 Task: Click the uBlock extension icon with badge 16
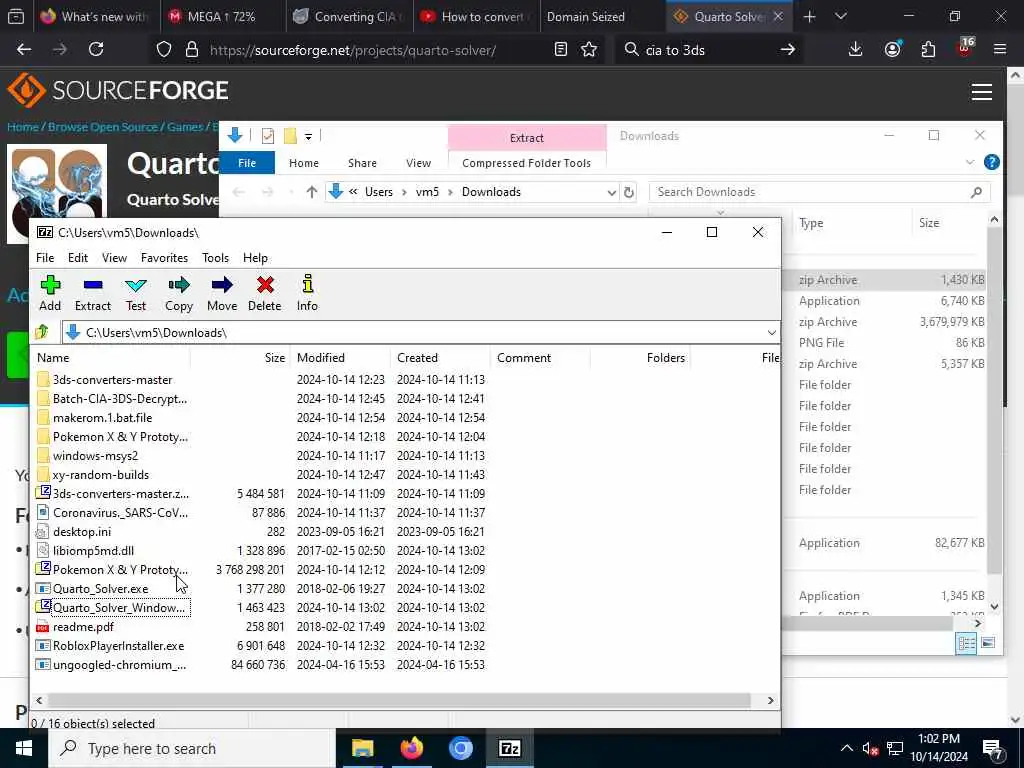[x=965, y=48]
